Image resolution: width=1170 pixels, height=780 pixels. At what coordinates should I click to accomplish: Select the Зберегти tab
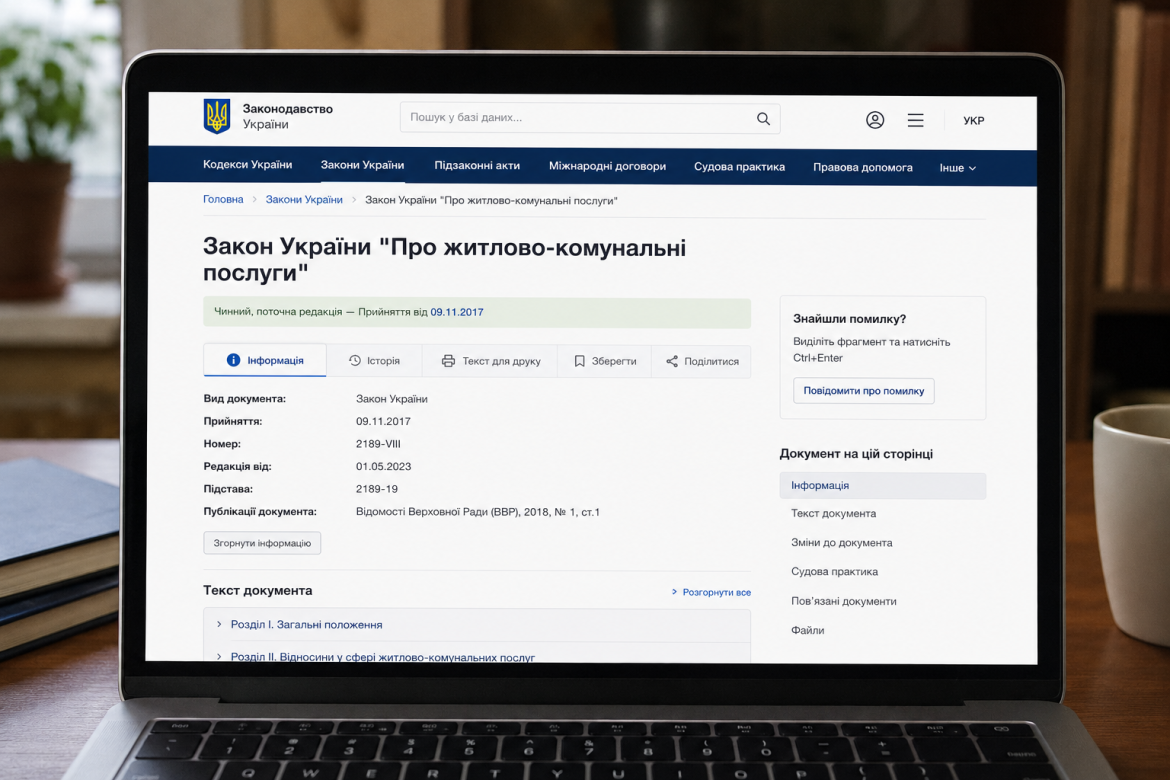(x=605, y=361)
